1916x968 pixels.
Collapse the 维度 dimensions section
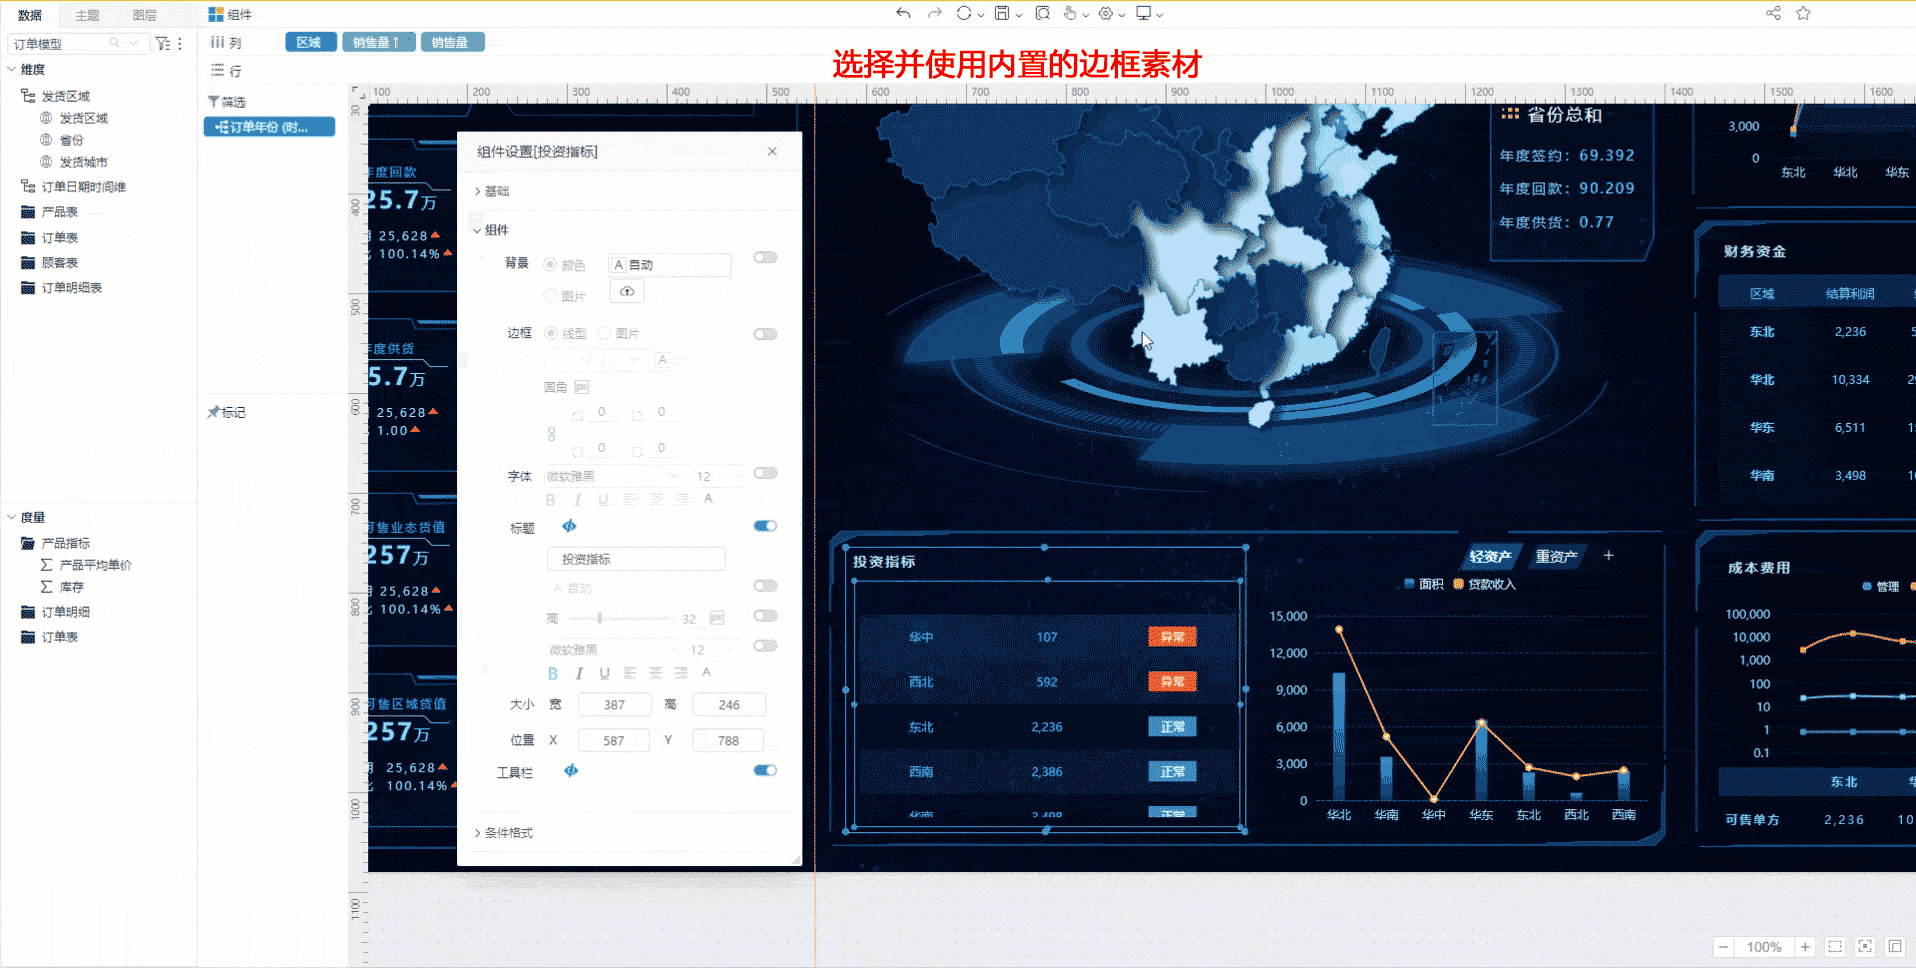point(12,69)
